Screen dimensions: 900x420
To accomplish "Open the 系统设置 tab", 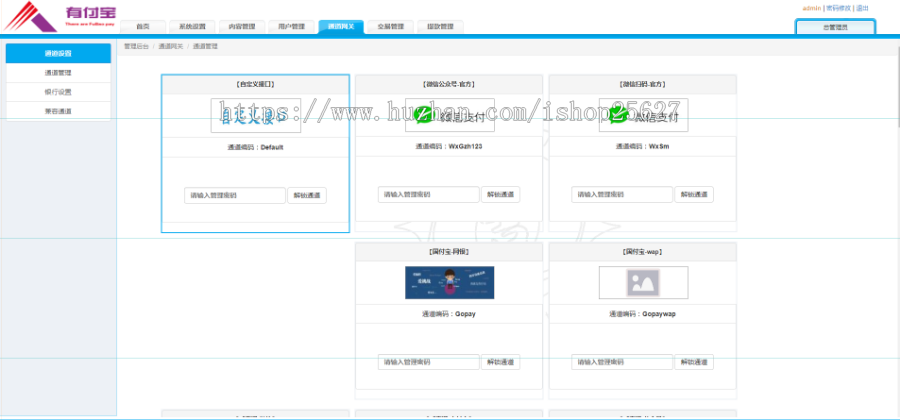I will 192,27.
